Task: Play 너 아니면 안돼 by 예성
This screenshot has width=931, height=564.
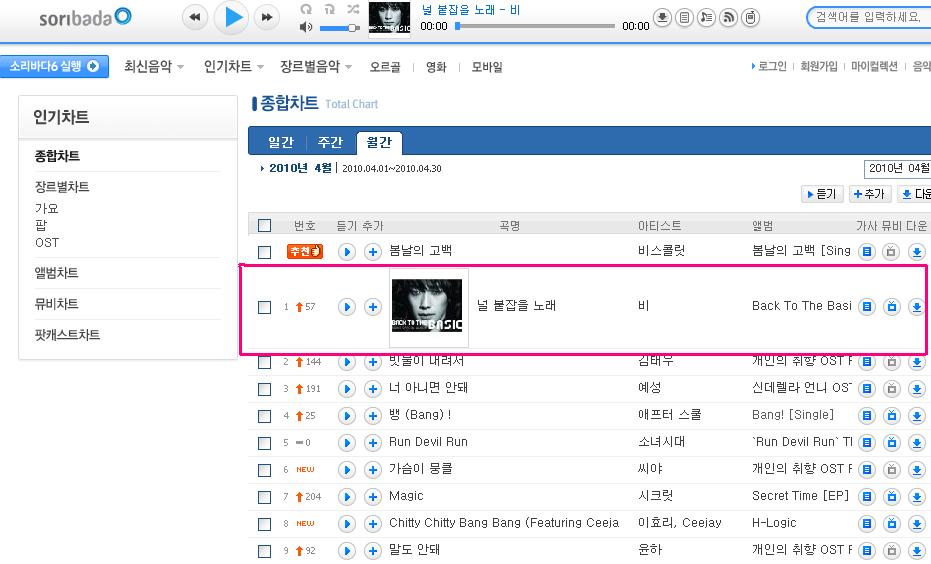Action: (x=347, y=389)
